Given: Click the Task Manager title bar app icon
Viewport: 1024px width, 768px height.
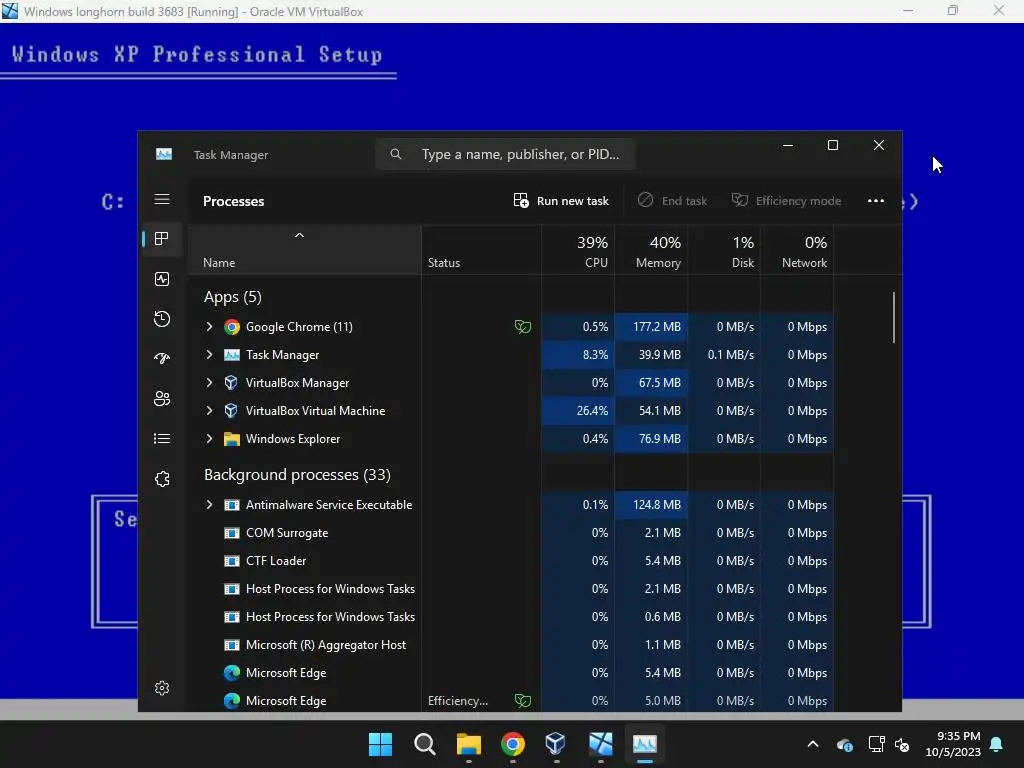Looking at the screenshot, I should [x=164, y=154].
